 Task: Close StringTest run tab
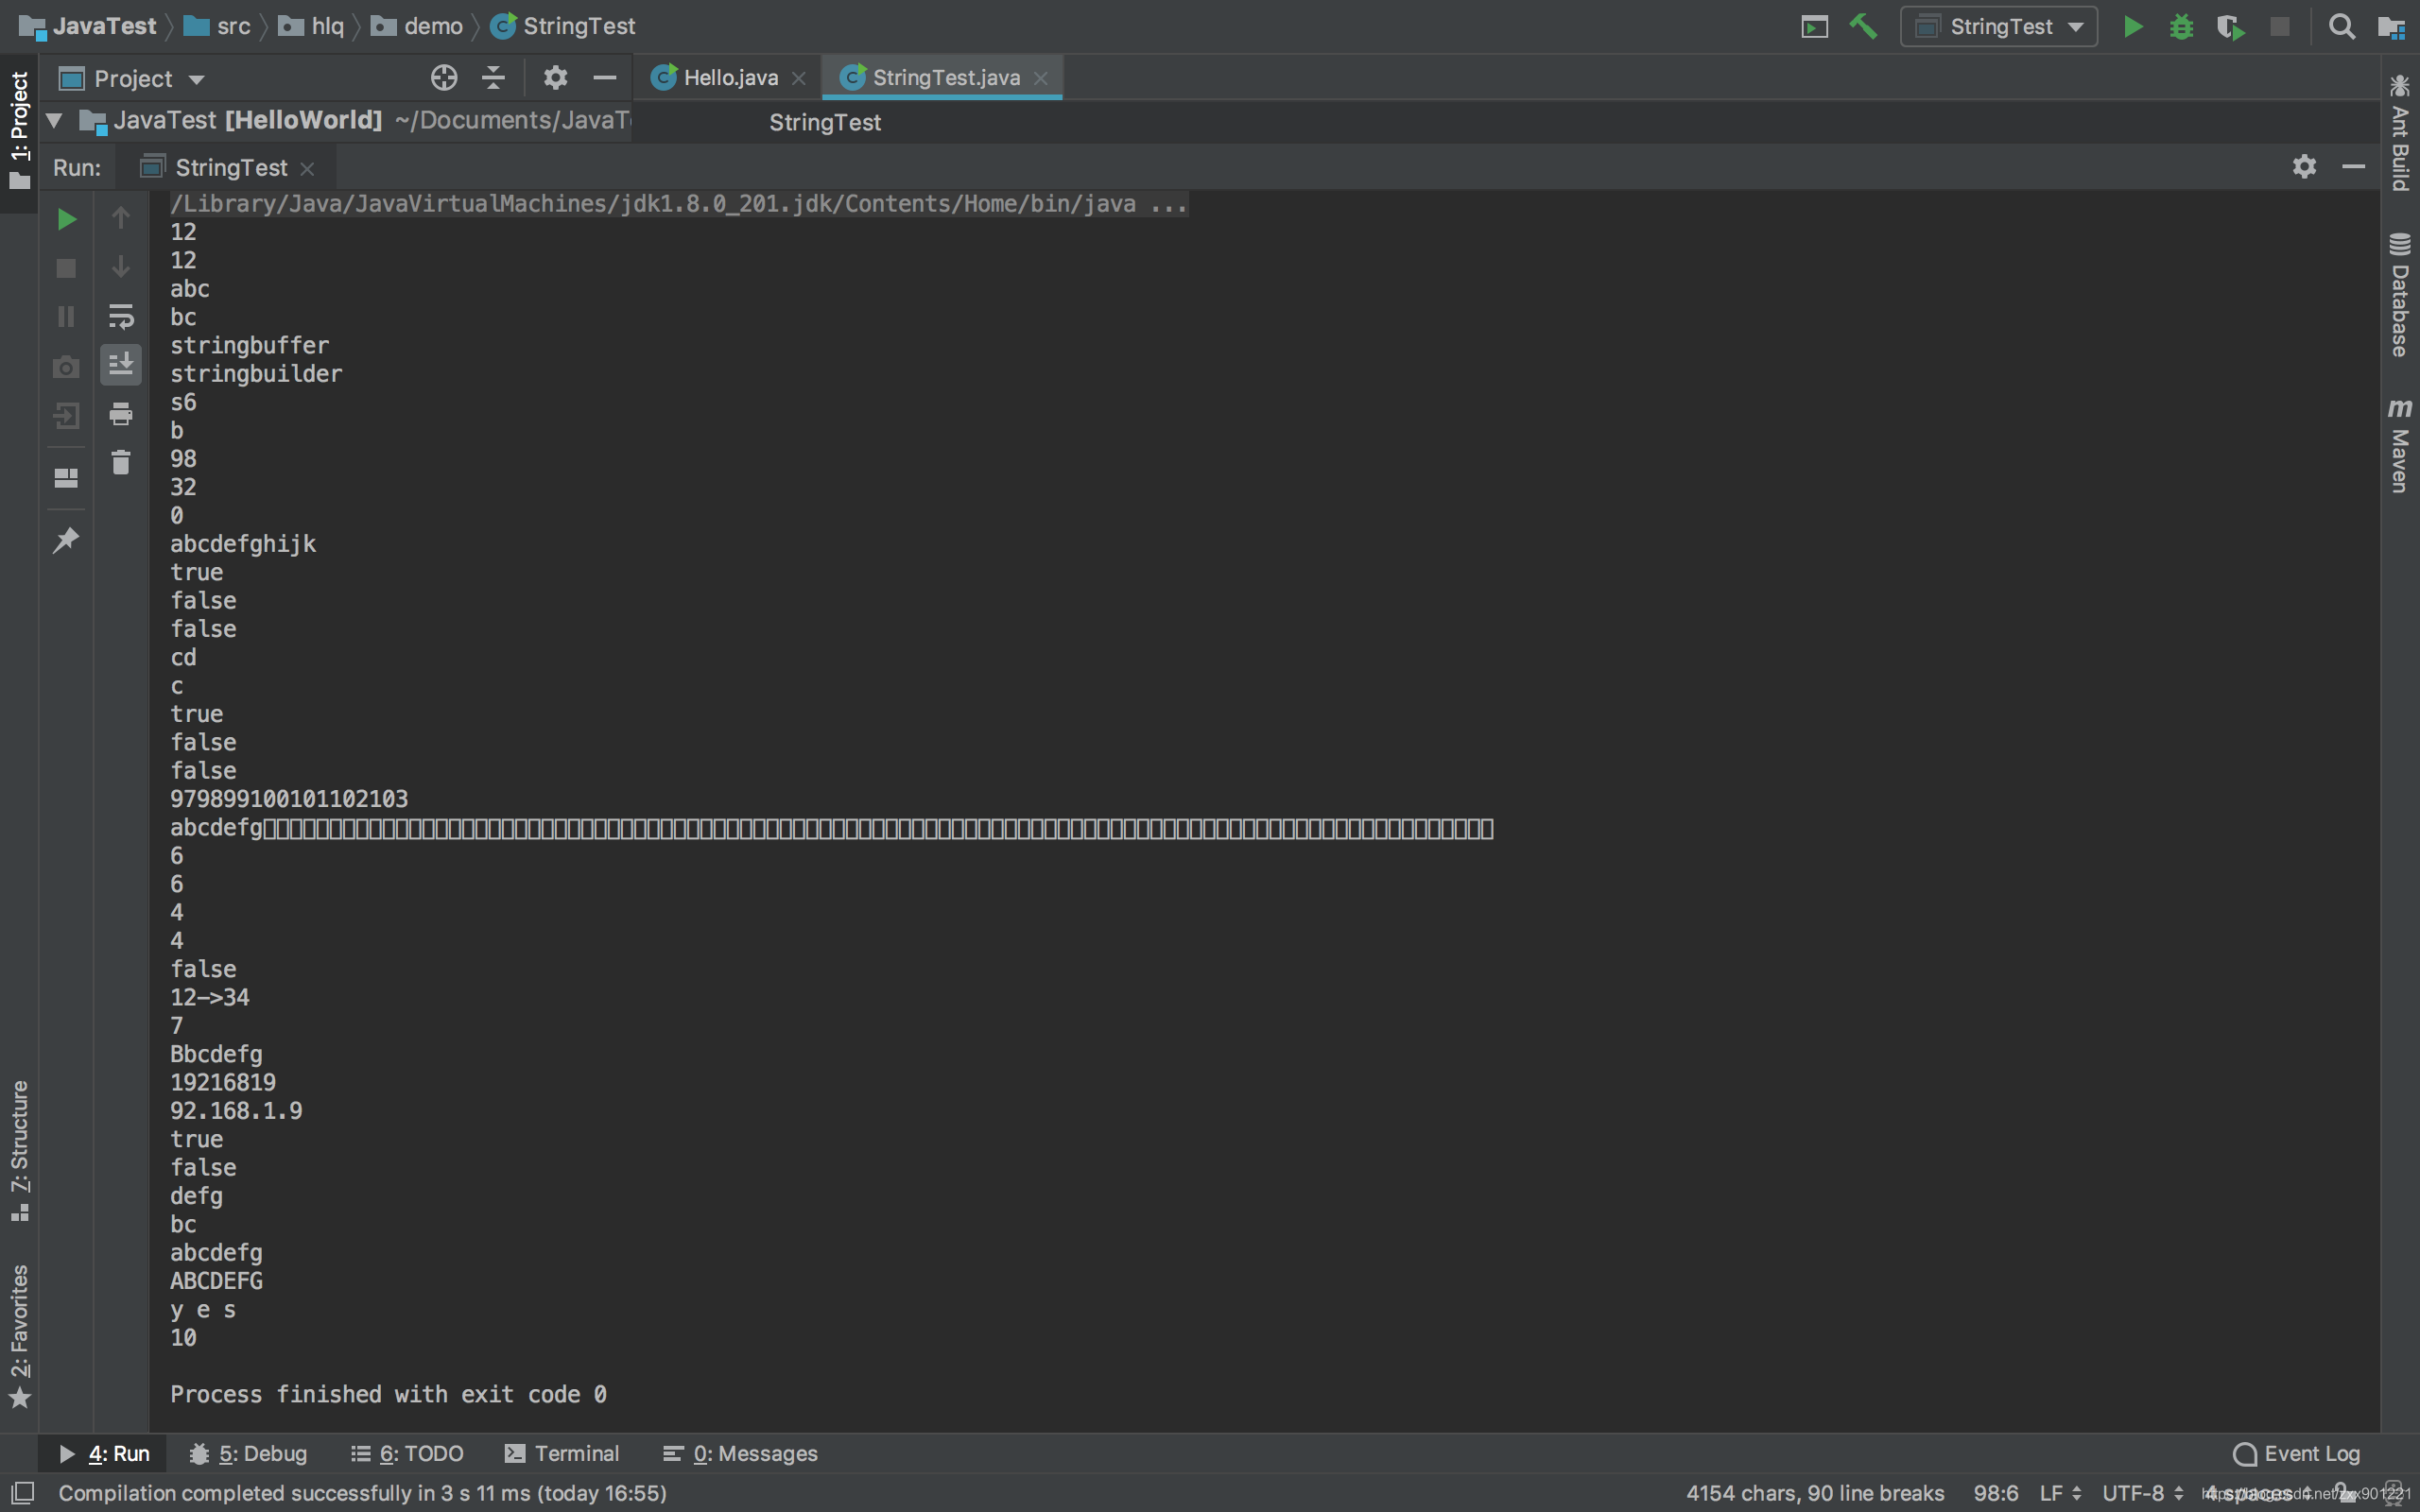[x=307, y=169]
